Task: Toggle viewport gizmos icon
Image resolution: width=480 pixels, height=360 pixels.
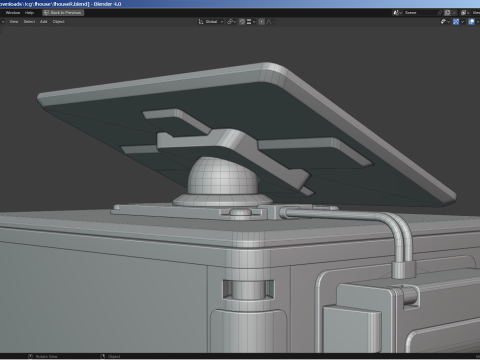Action: coord(456,22)
